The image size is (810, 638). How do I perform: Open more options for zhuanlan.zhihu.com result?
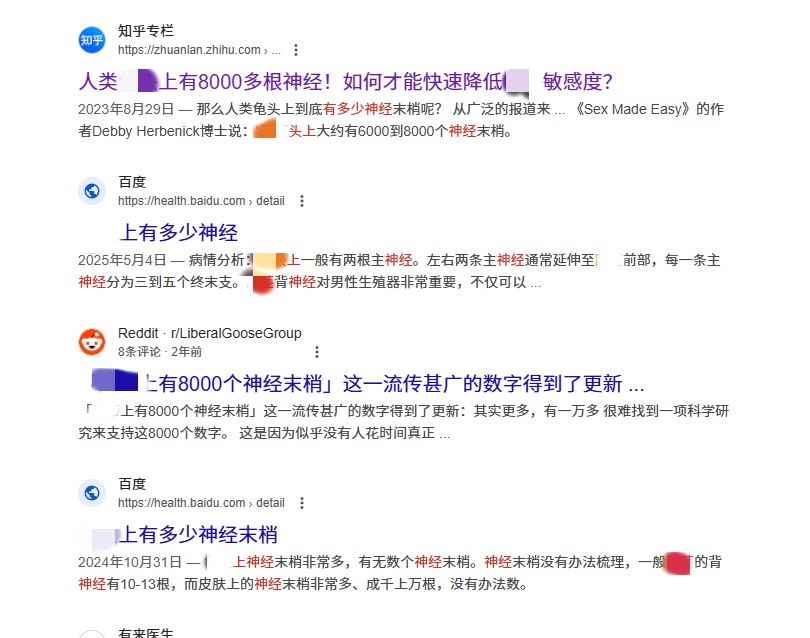coord(295,50)
